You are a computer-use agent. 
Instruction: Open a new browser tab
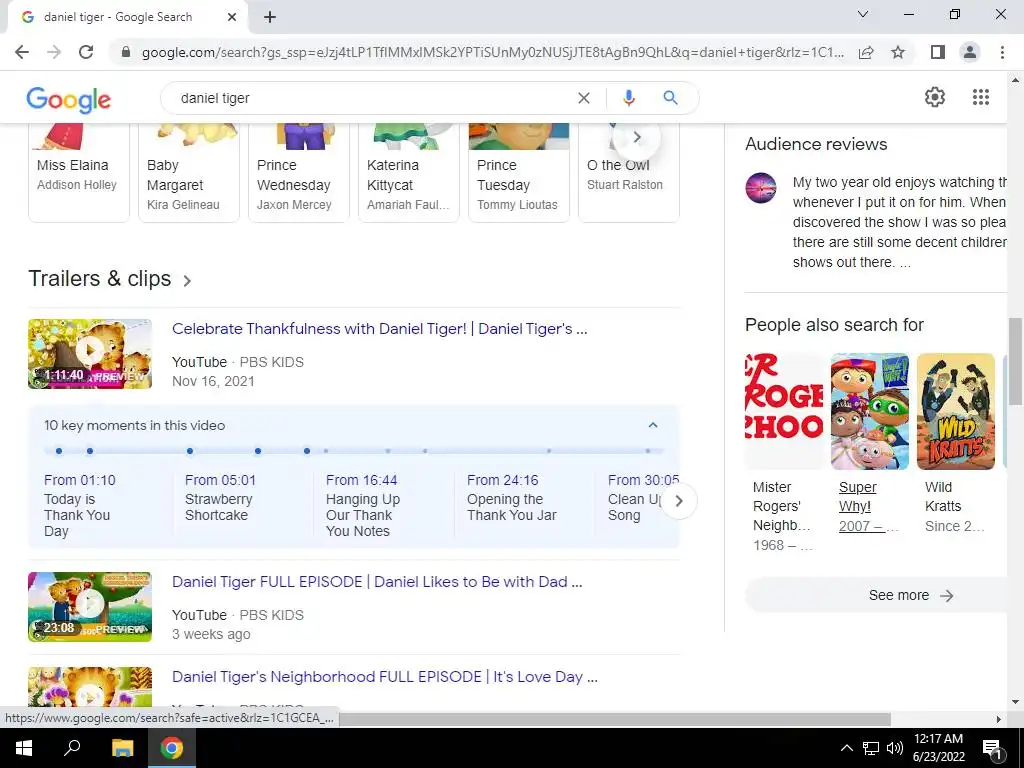[x=270, y=18]
